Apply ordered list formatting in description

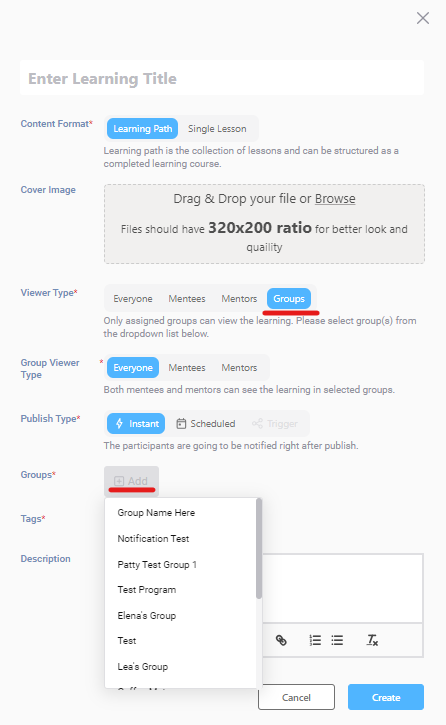pos(315,640)
